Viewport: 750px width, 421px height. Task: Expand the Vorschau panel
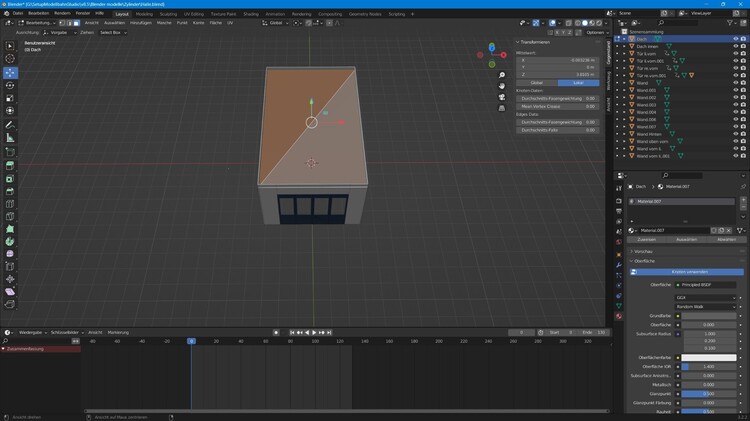click(645, 251)
